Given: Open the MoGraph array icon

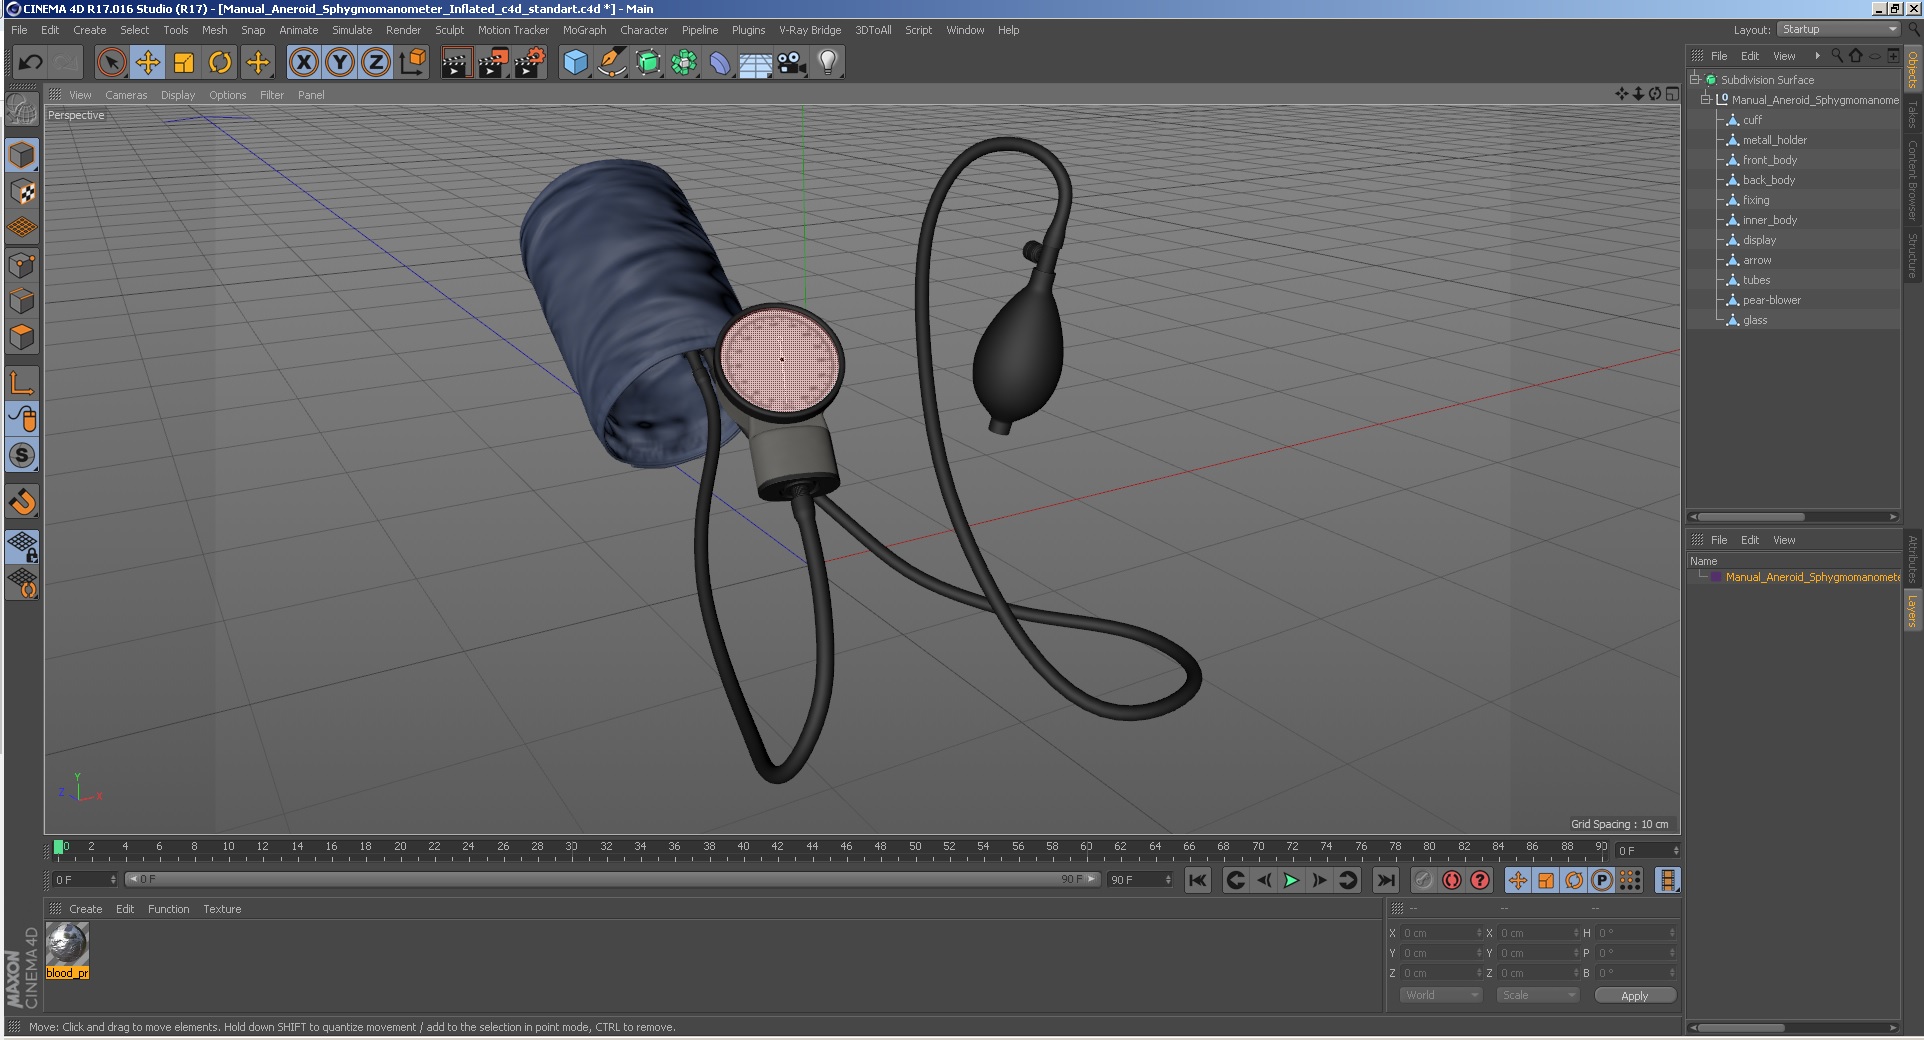Looking at the screenshot, I should [684, 63].
